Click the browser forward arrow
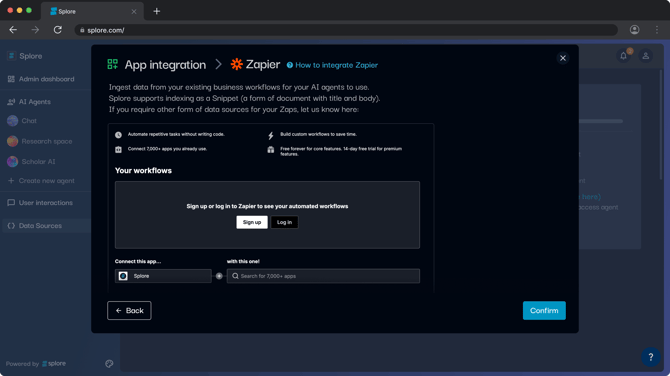 pos(35,30)
